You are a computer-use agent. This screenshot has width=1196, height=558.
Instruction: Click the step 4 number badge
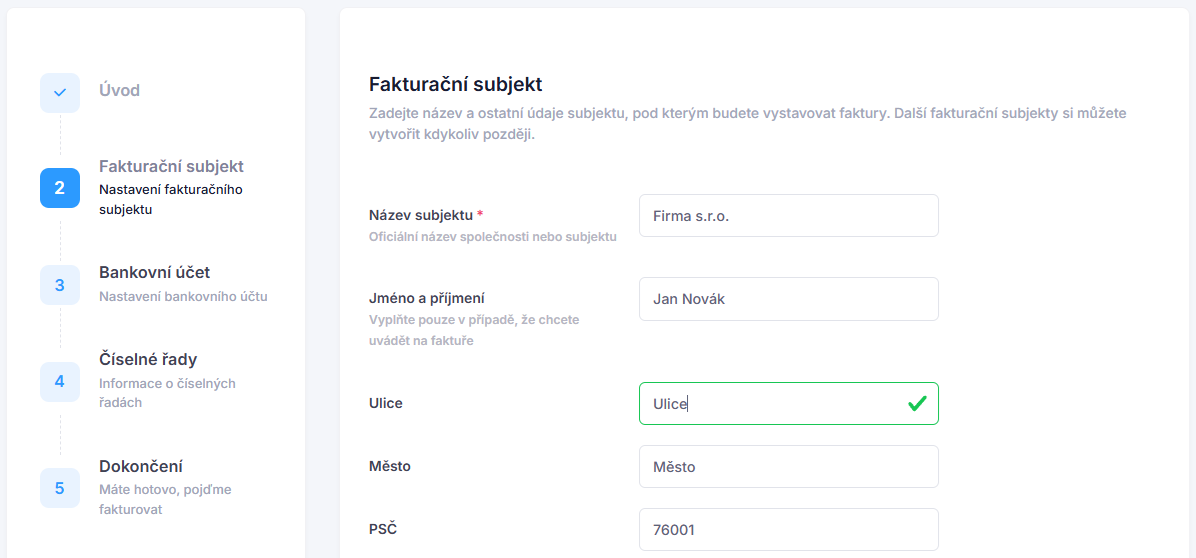point(60,382)
